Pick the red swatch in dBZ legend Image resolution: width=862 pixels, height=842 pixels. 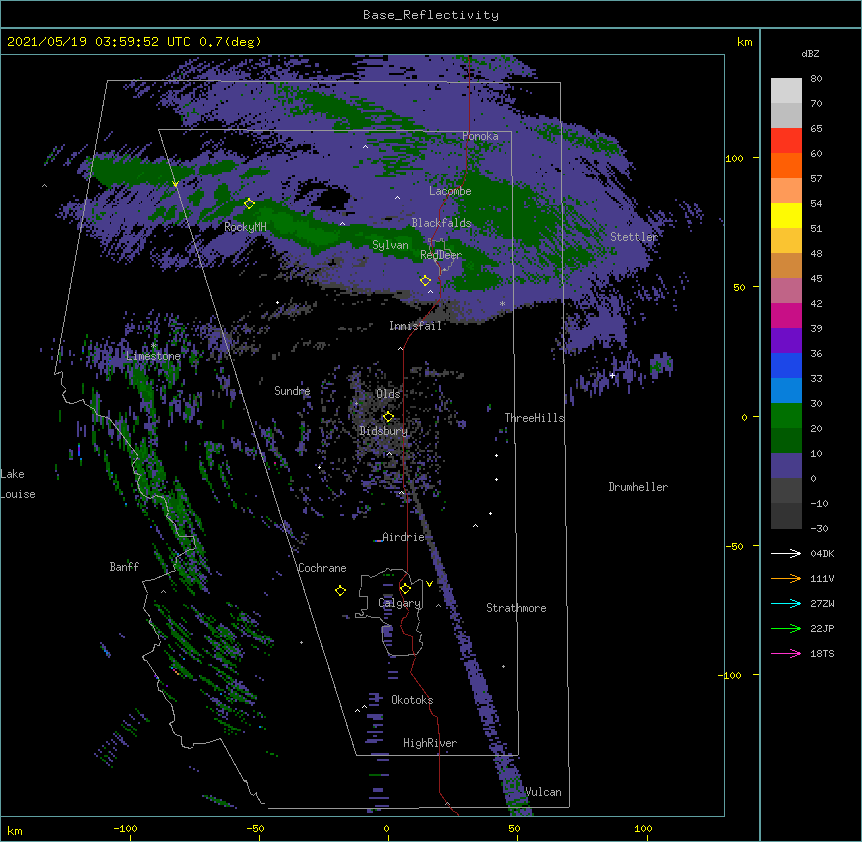[786, 140]
